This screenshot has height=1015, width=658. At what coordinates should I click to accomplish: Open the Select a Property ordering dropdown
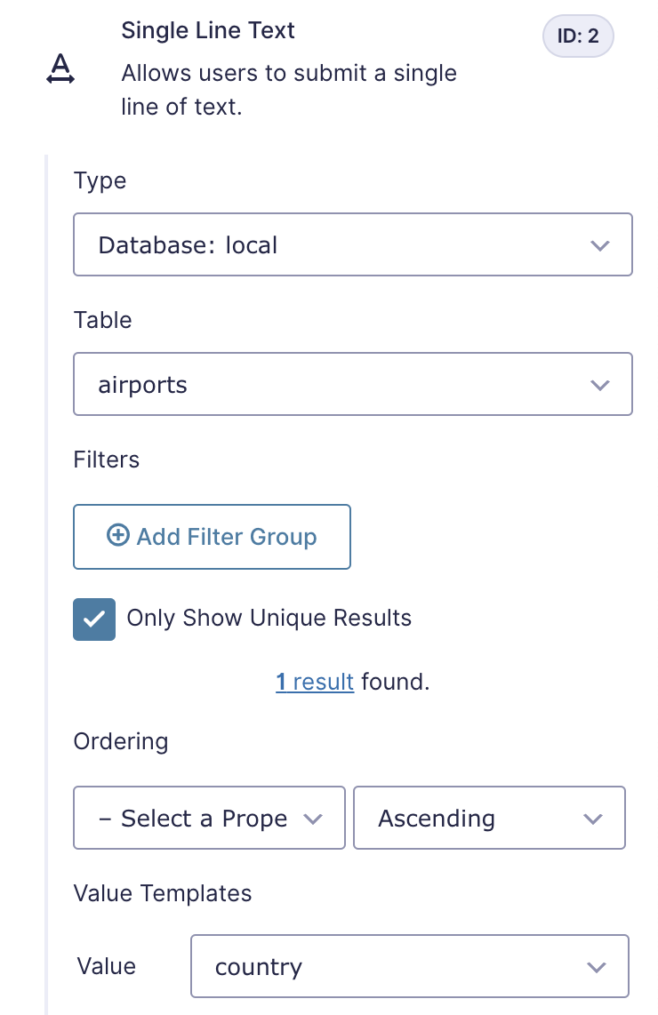tap(208, 817)
